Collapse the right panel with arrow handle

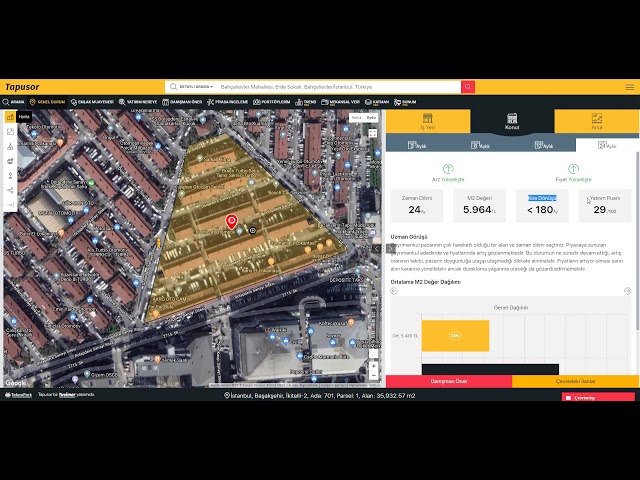tap(391, 248)
